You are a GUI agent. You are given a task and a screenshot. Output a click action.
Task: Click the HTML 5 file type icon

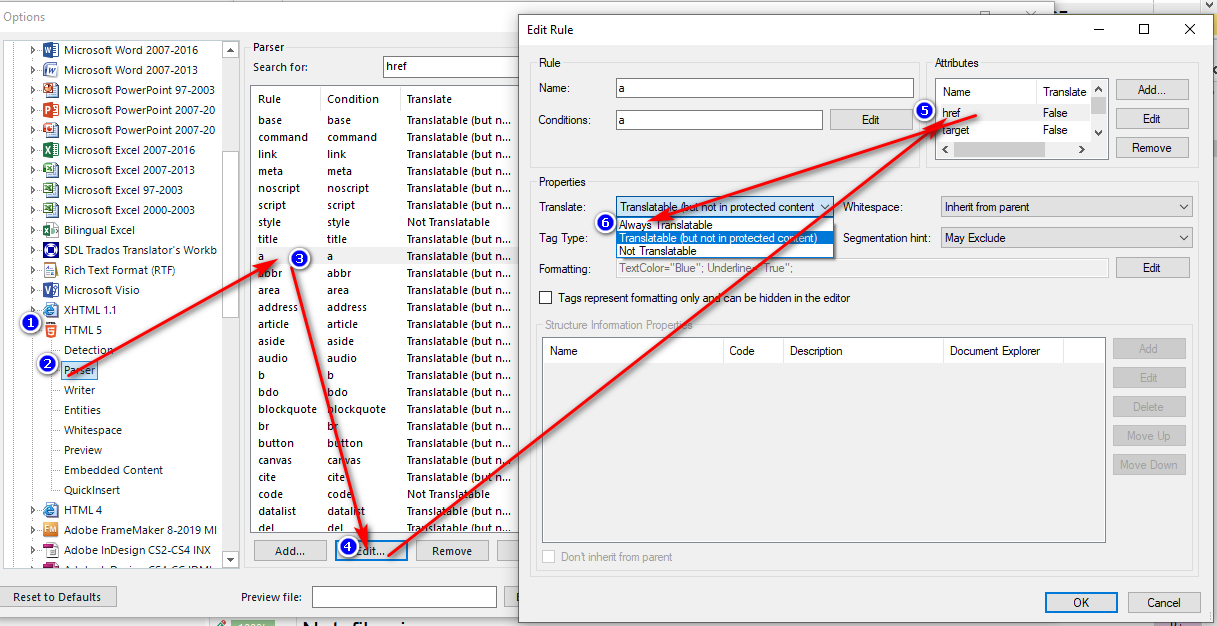pyautogui.click(x=50, y=330)
